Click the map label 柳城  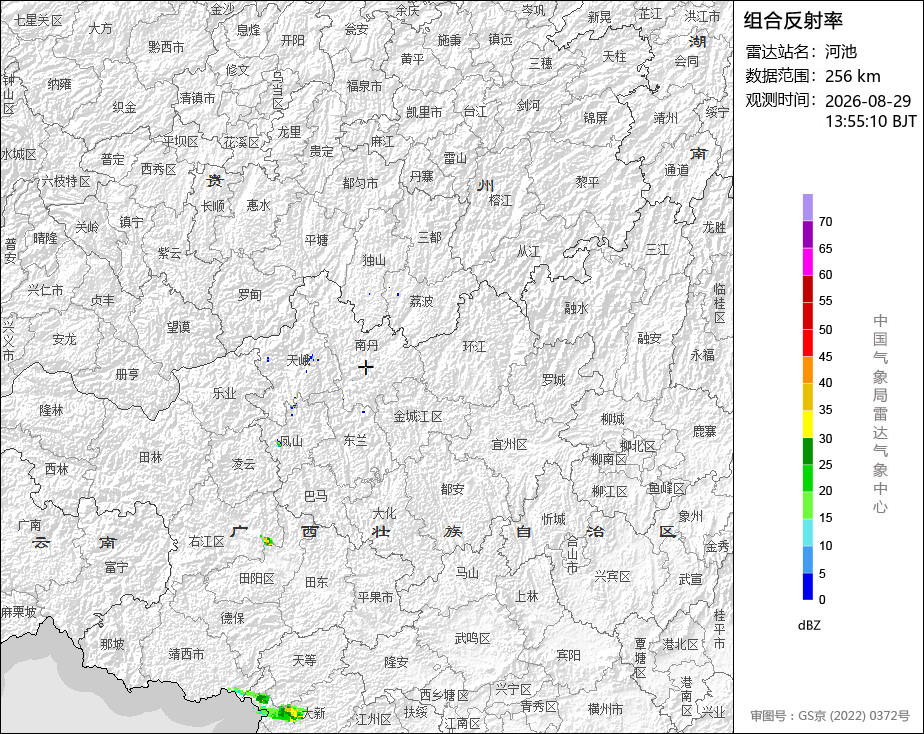tap(612, 419)
